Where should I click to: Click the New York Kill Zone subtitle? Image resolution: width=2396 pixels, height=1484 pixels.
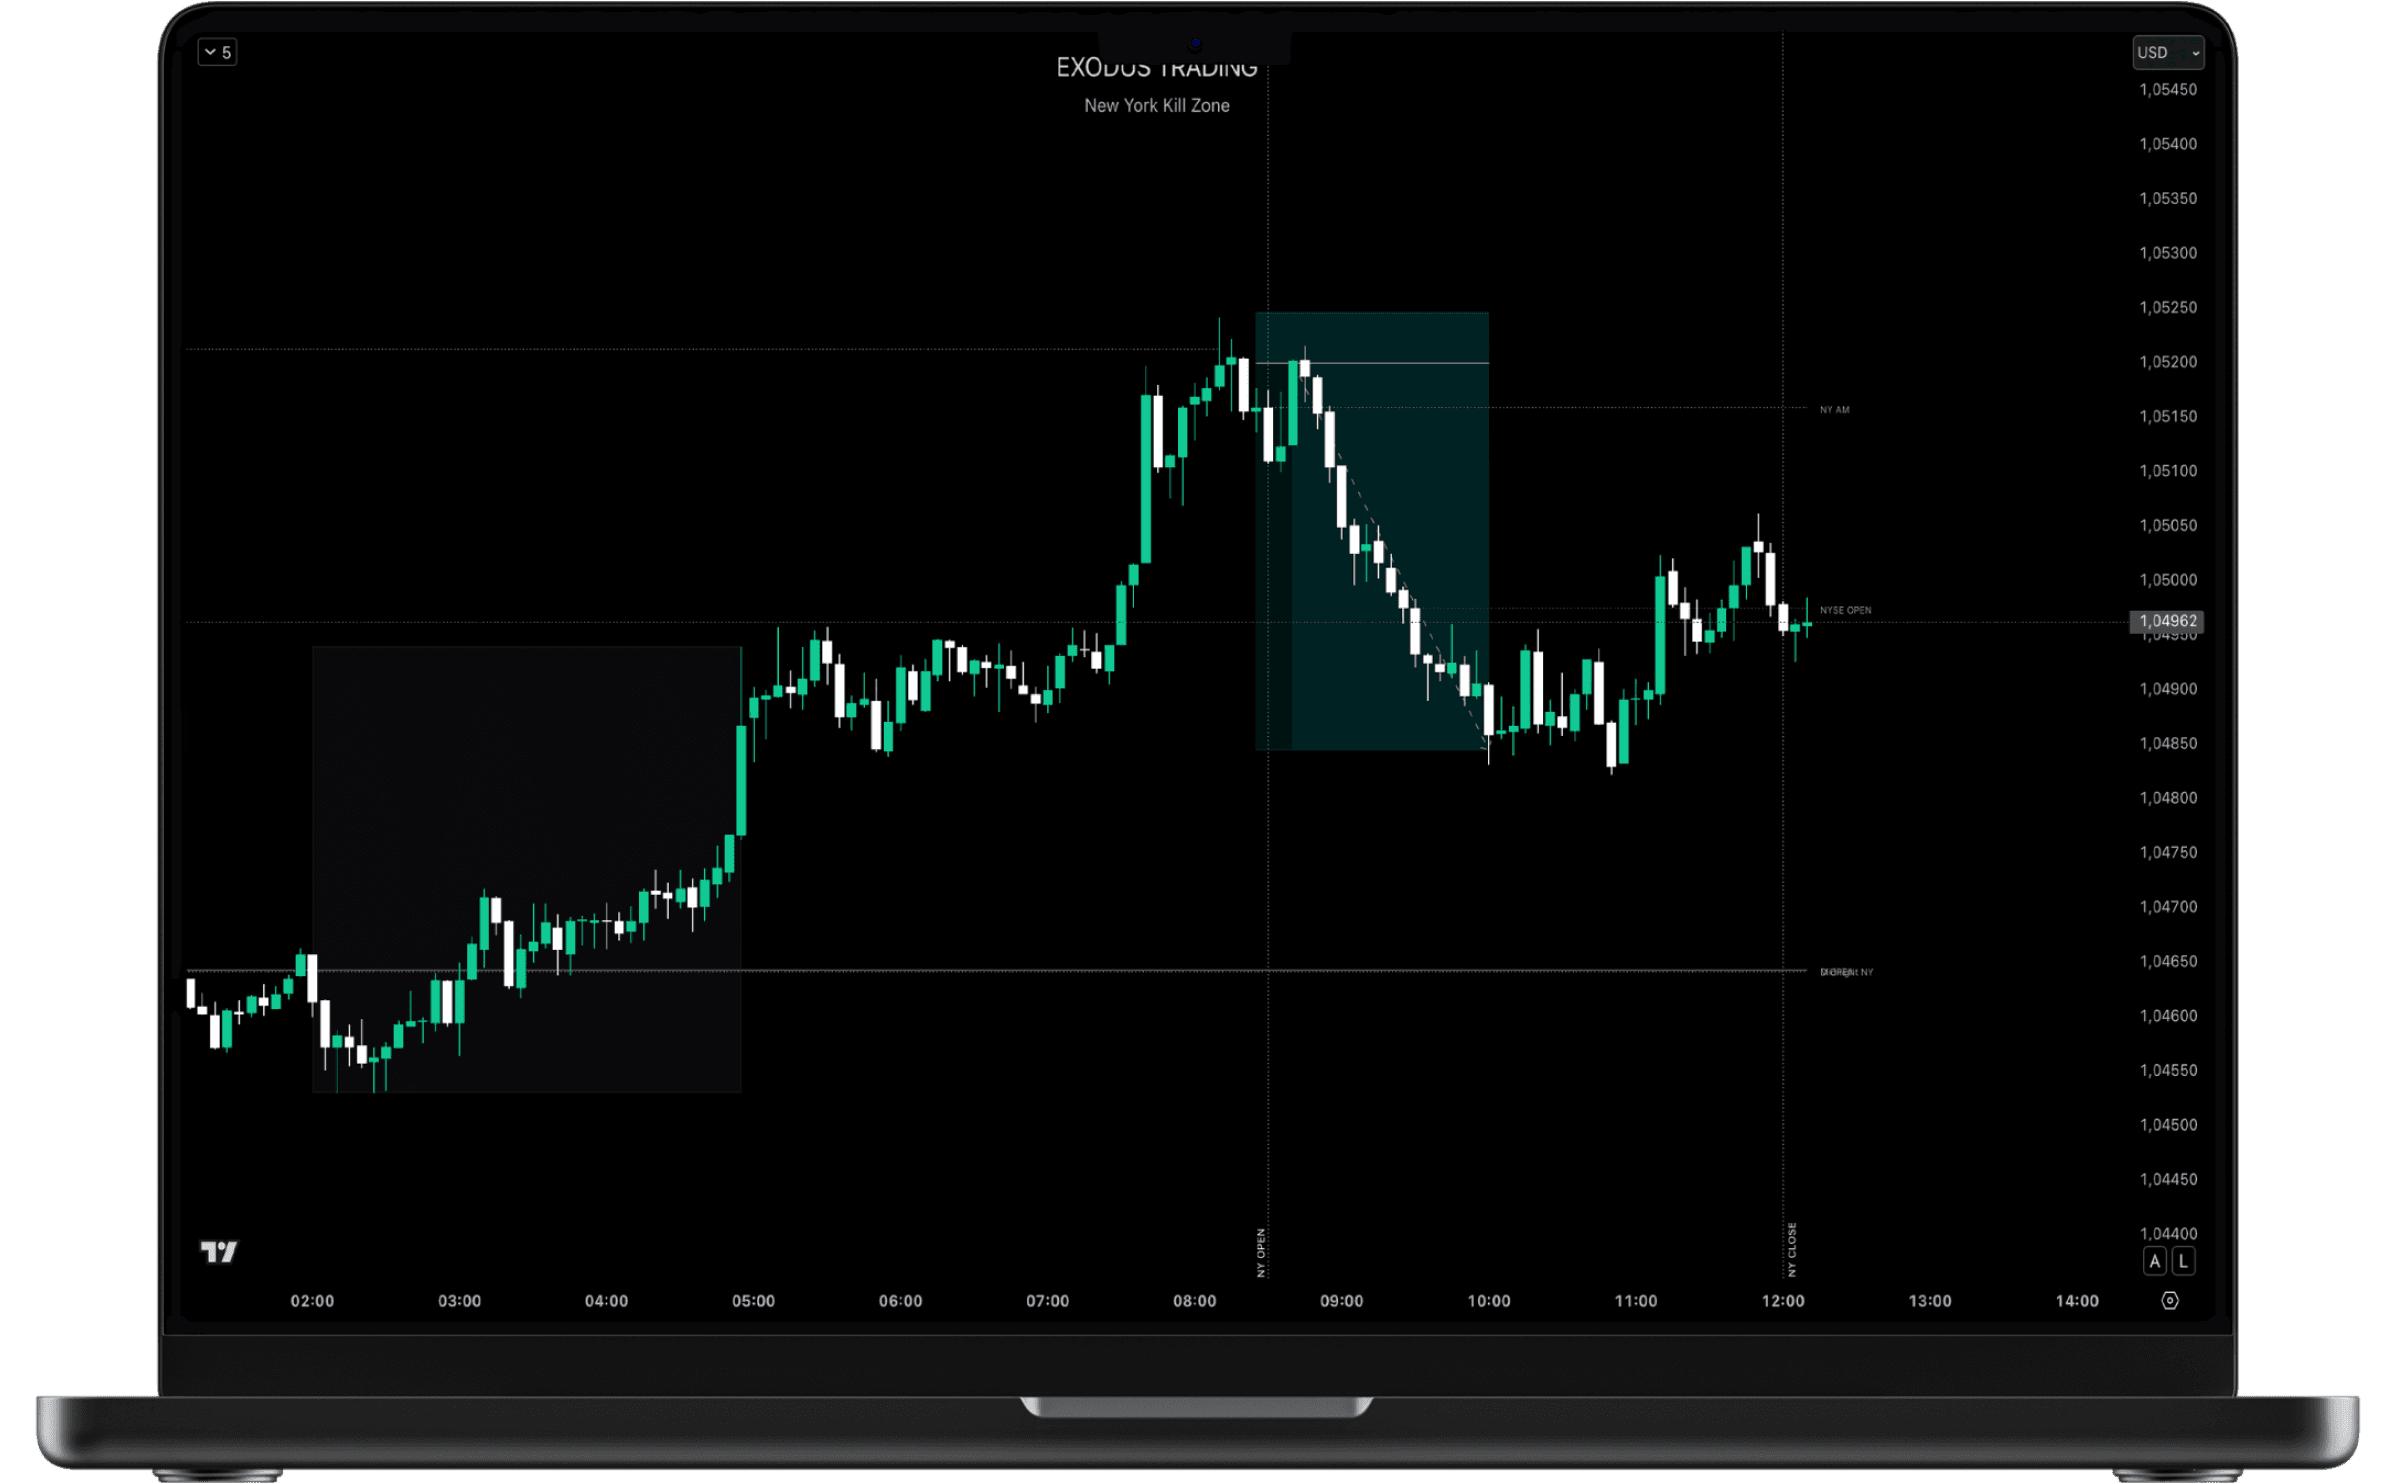pos(1156,105)
